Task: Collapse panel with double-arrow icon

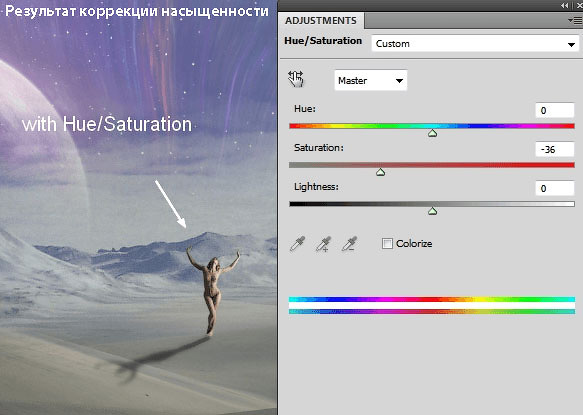Action: pyautogui.click(x=564, y=5)
